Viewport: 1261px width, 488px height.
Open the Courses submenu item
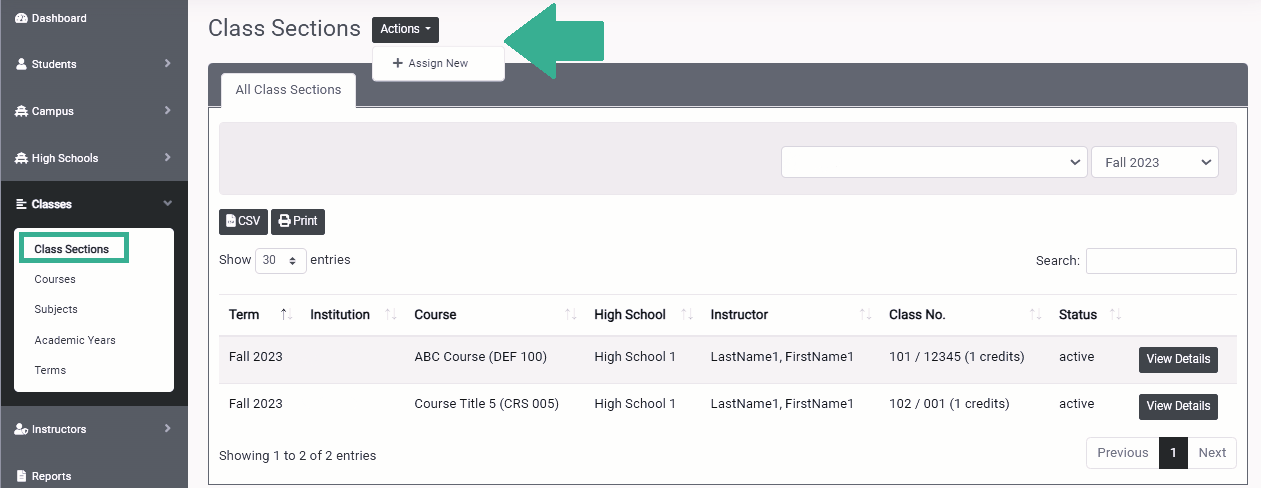click(x=55, y=279)
